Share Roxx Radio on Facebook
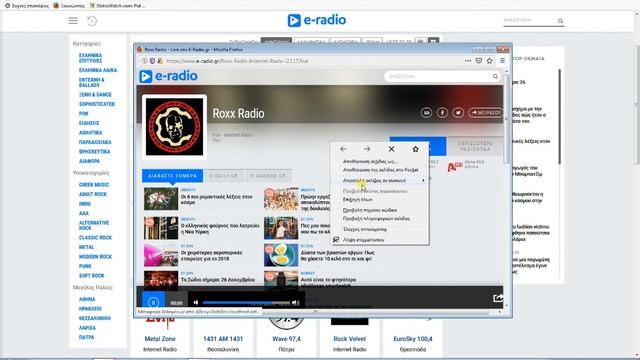Image resolution: width=640 pixels, height=360 pixels. (442, 113)
